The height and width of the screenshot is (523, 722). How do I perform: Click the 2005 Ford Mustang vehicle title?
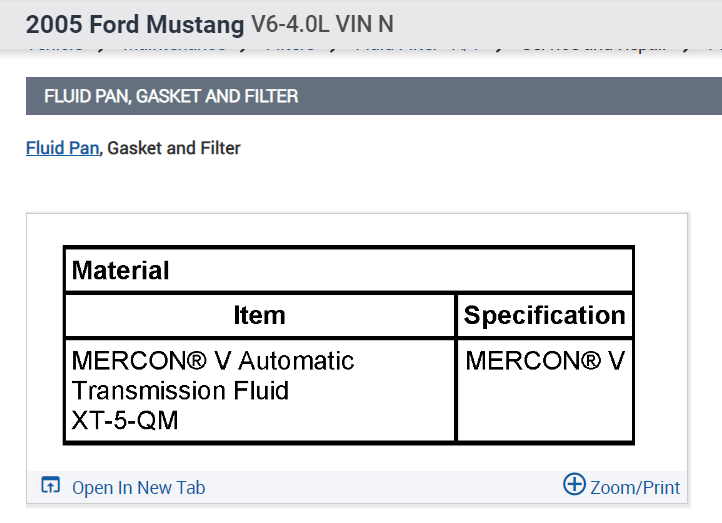[135, 24]
